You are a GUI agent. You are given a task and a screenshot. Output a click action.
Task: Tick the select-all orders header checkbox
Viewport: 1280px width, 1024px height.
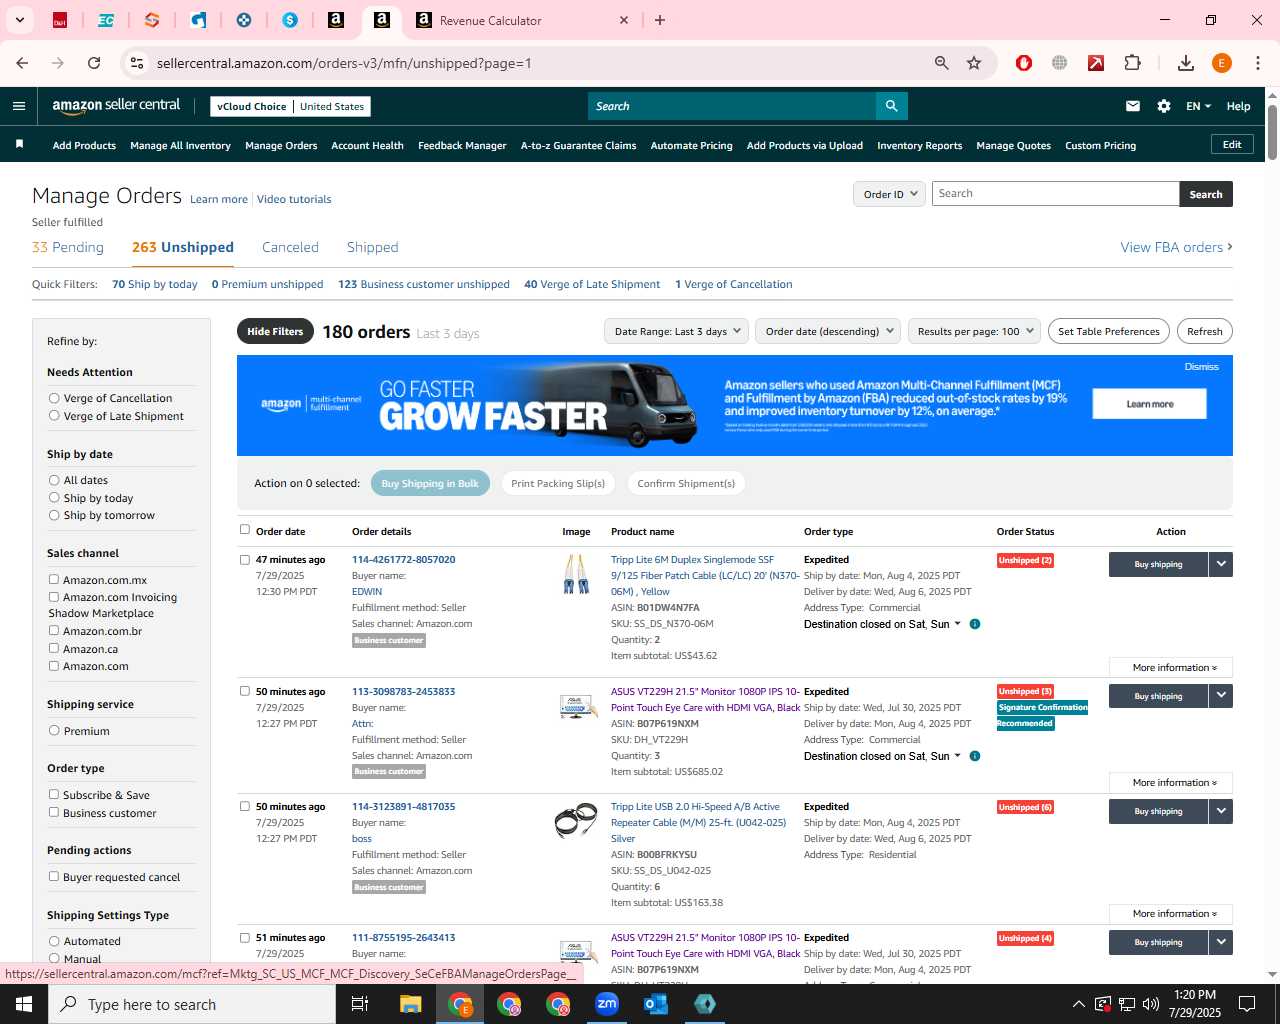click(x=245, y=530)
